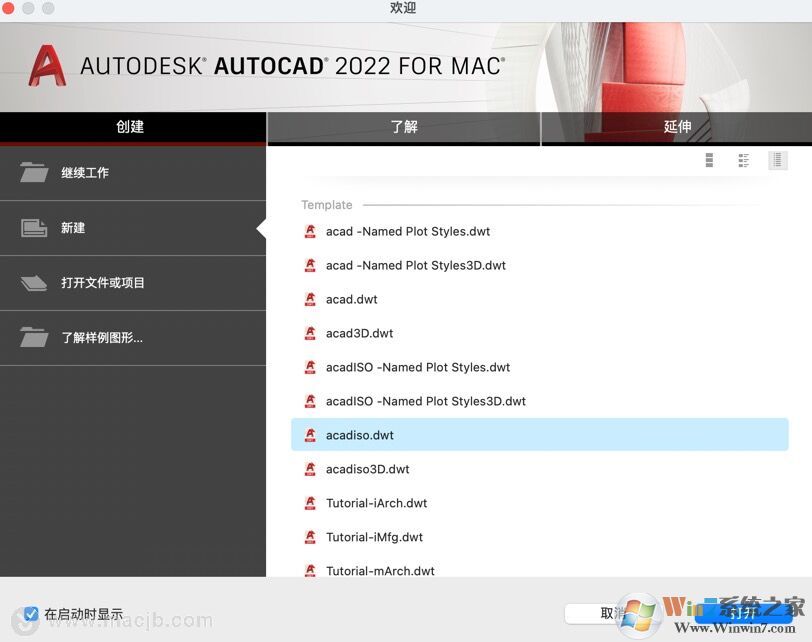Select the Tutorial-mArch.dwt template name
Image resolution: width=812 pixels, height=642 pixels.
380,571
